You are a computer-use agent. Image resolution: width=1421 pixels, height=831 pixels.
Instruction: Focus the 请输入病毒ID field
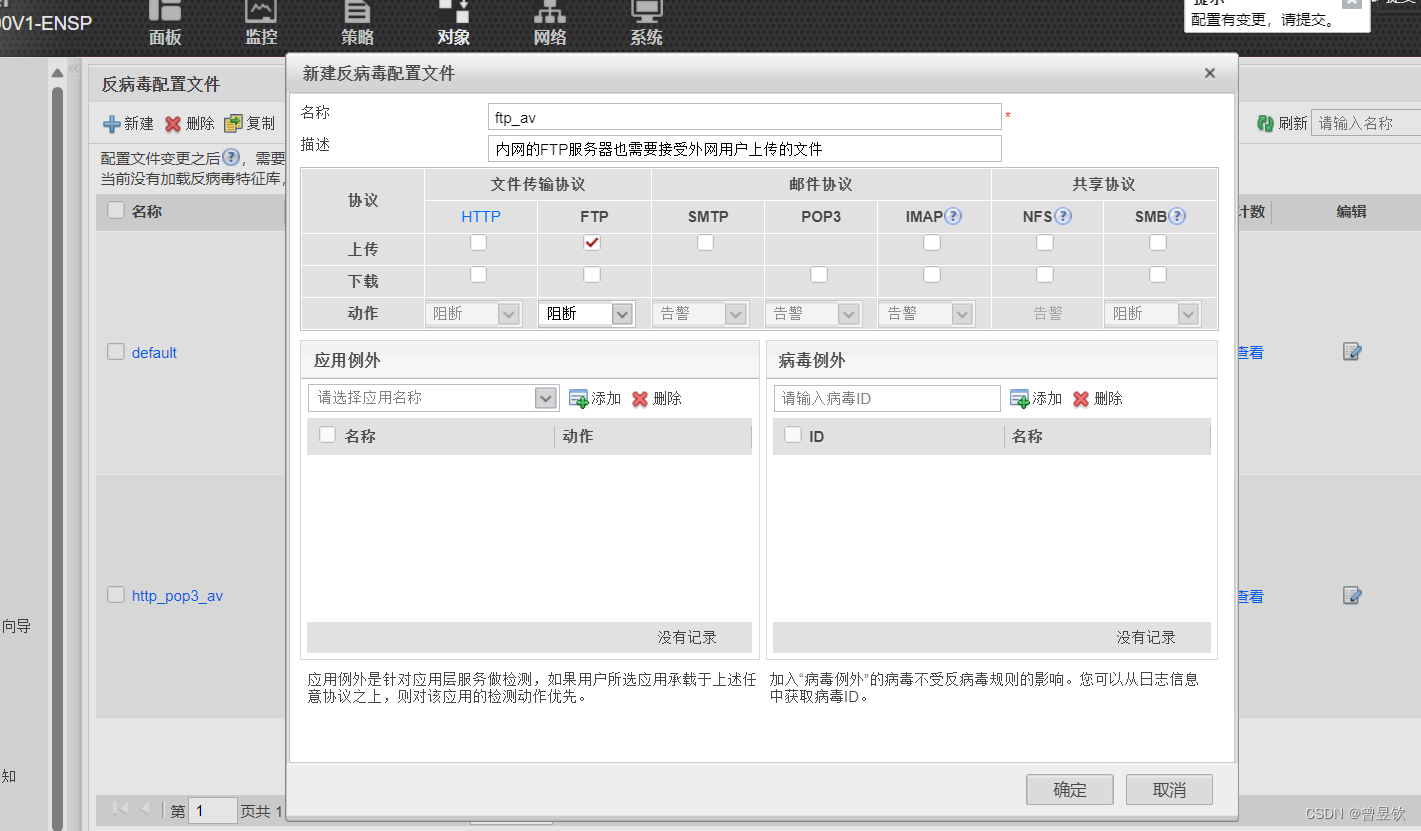(x=887, y=398)
